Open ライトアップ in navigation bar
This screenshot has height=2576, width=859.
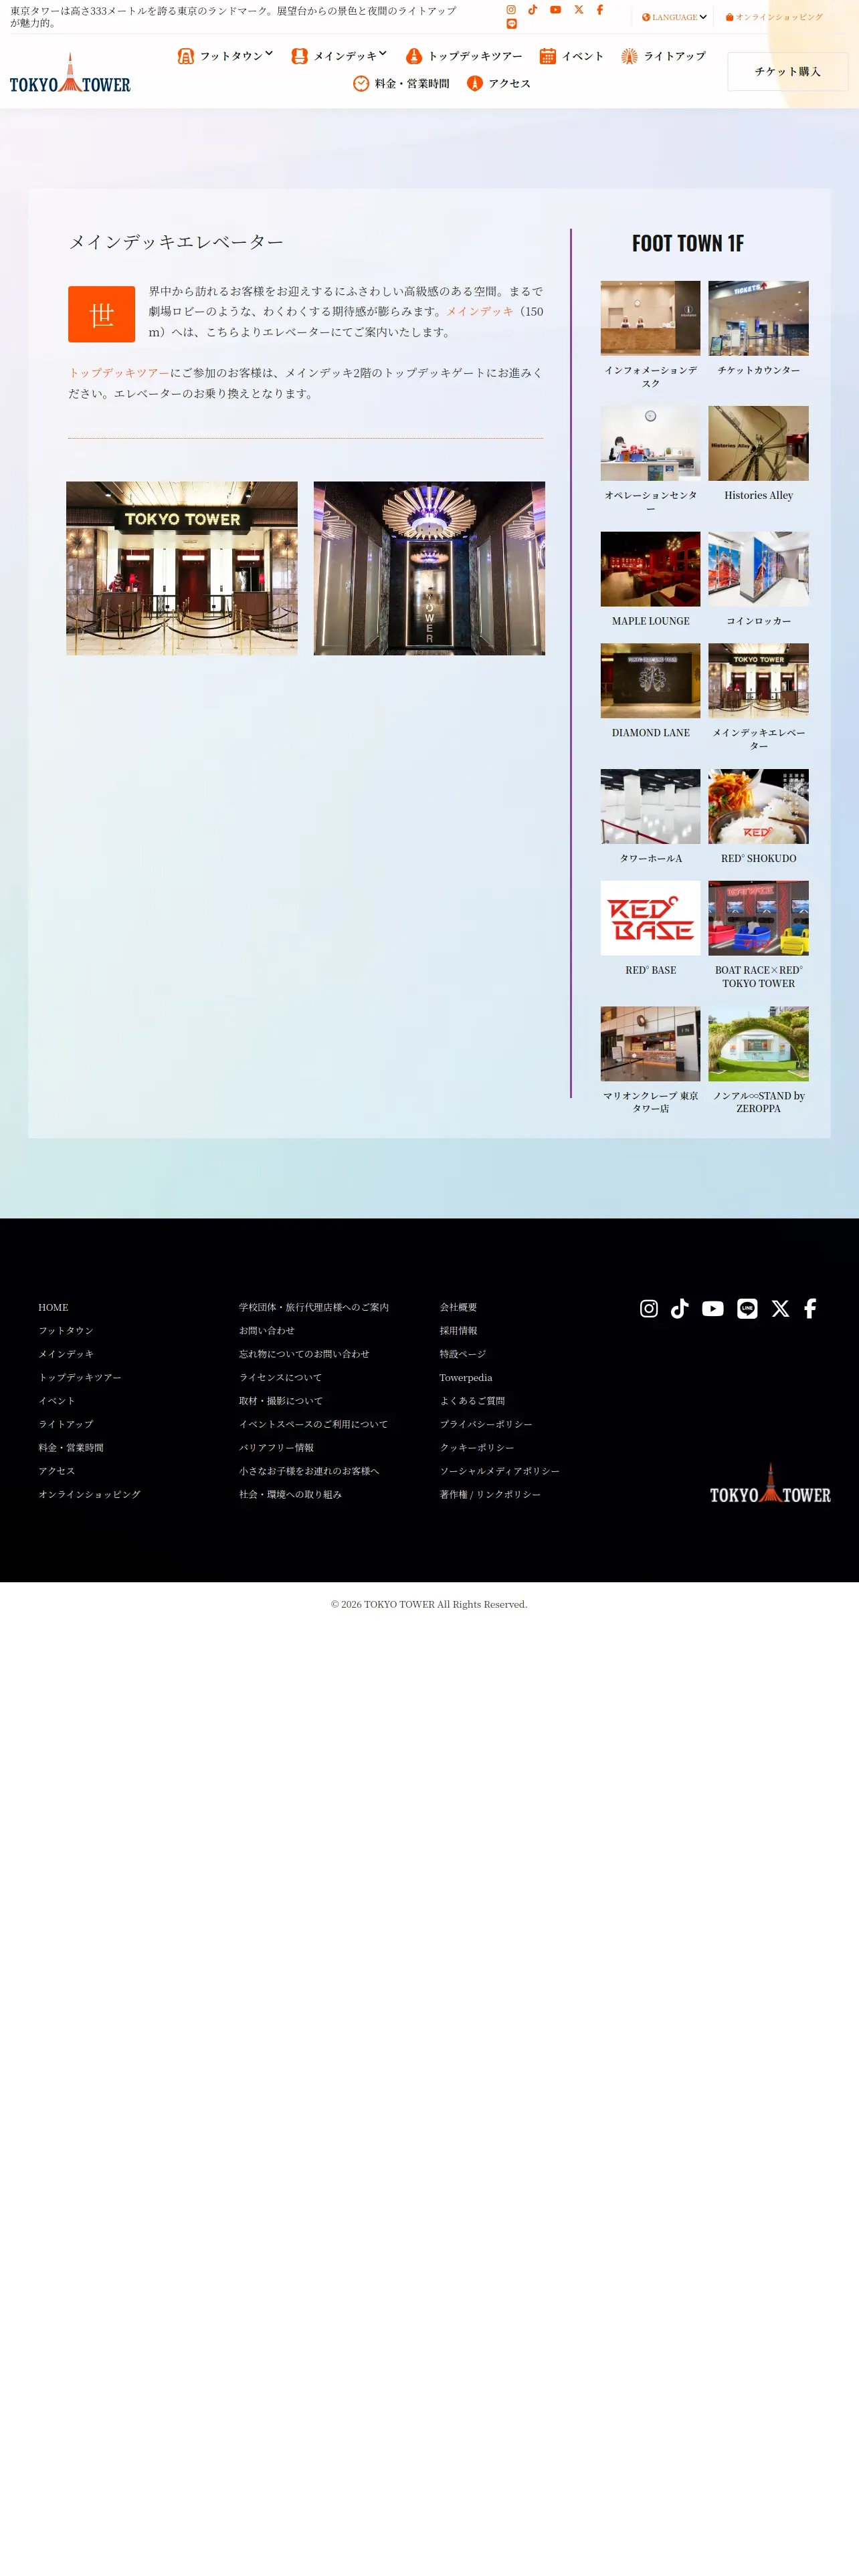click(x=663, y=56)
